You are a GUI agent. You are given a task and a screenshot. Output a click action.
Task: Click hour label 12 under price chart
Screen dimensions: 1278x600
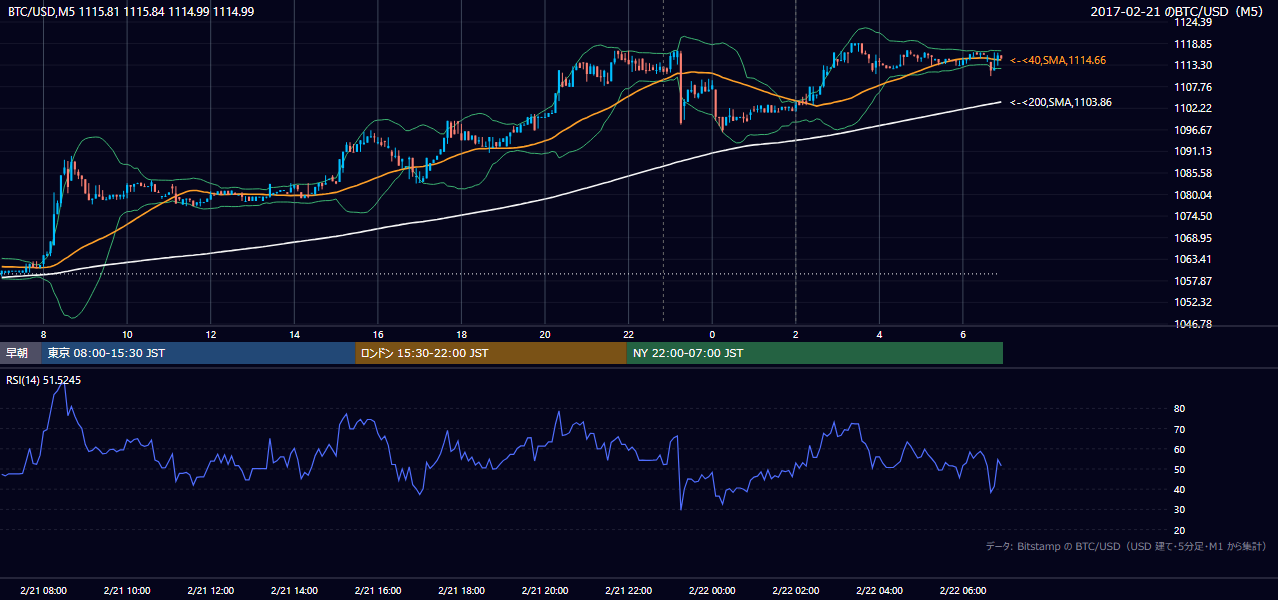(210, 333)
